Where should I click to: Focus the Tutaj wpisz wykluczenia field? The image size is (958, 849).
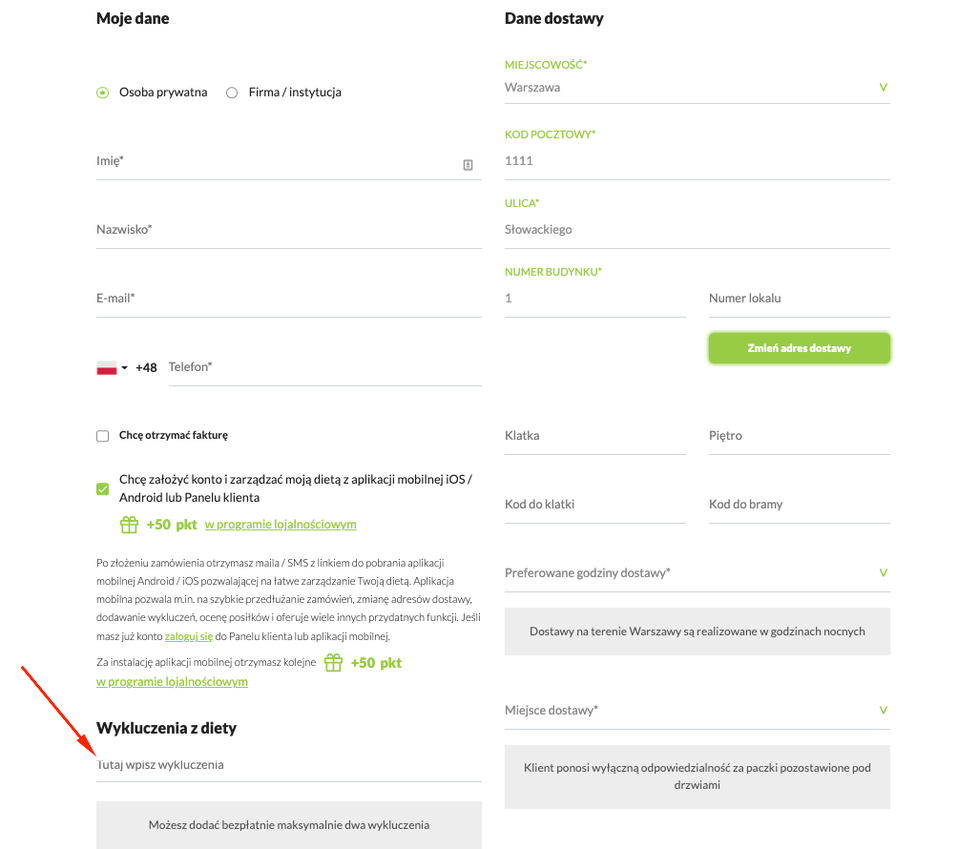288,765
